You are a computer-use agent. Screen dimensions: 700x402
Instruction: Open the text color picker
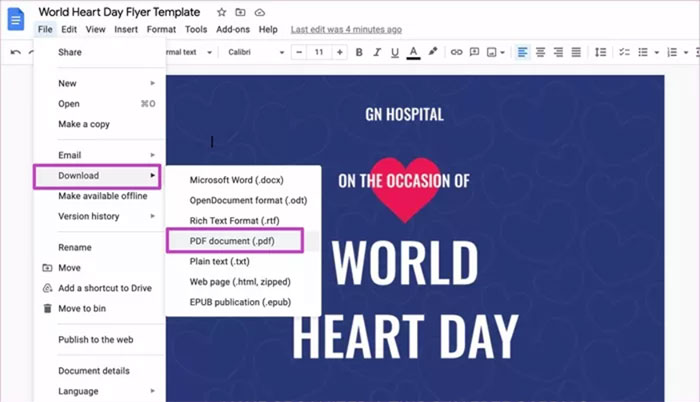coord(413,52)
